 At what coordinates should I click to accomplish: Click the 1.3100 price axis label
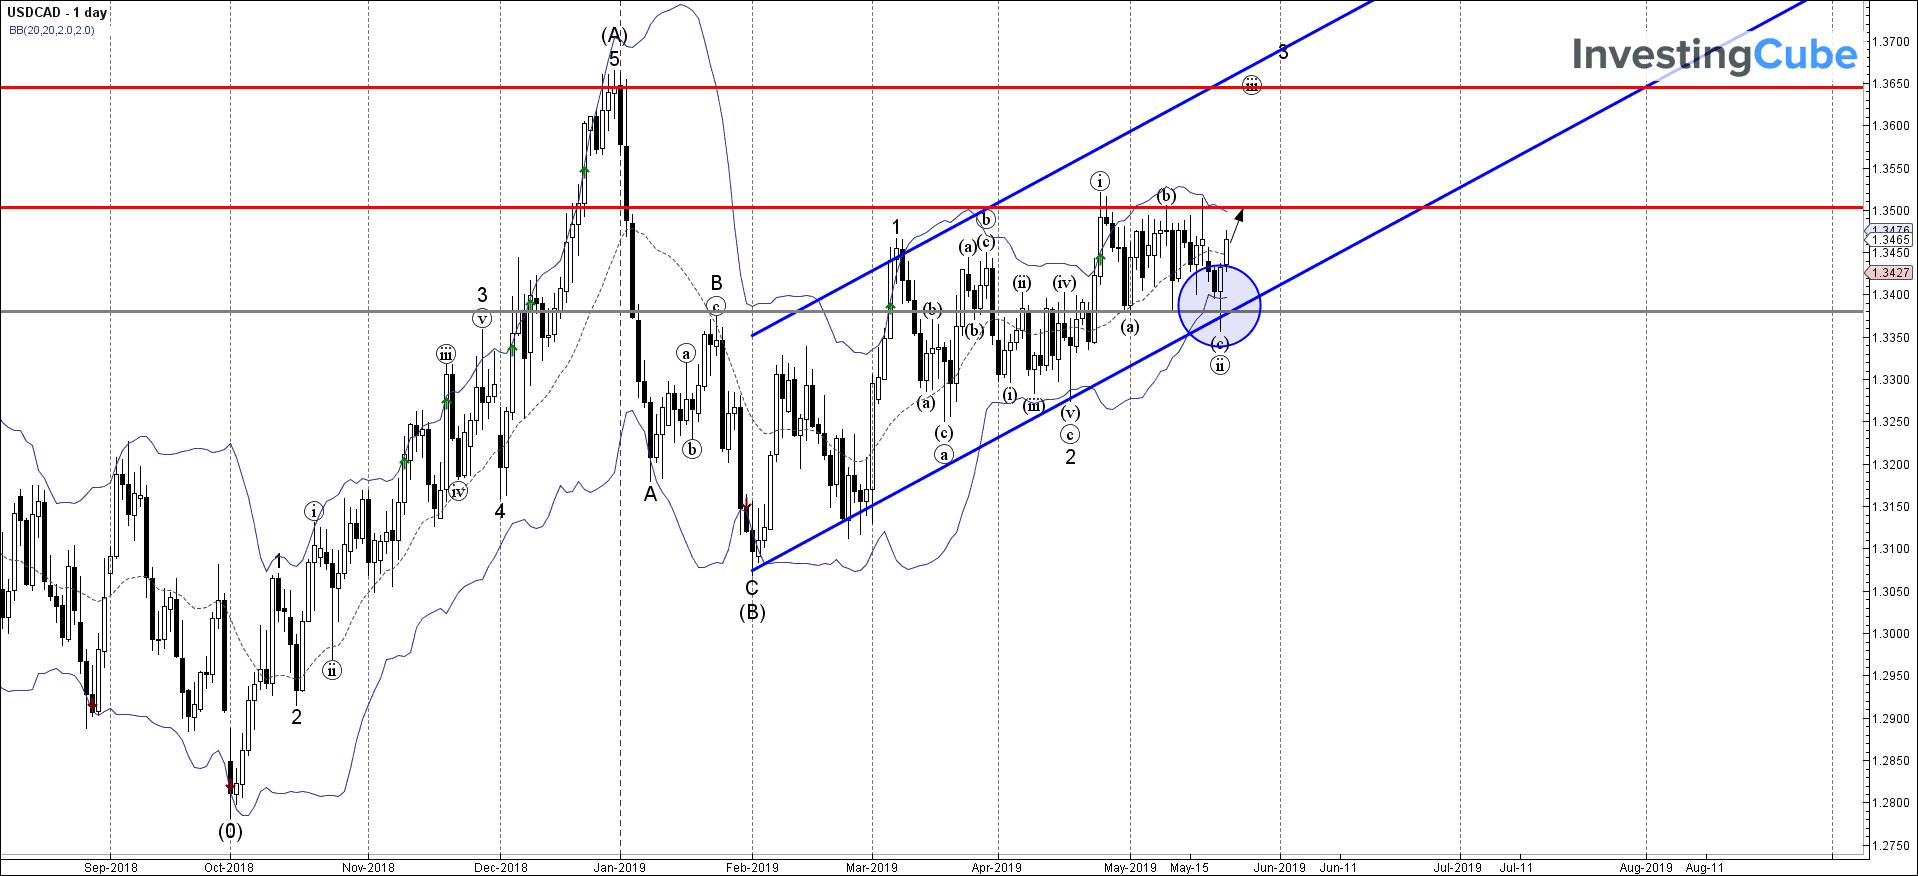[x=1891, y=549]
